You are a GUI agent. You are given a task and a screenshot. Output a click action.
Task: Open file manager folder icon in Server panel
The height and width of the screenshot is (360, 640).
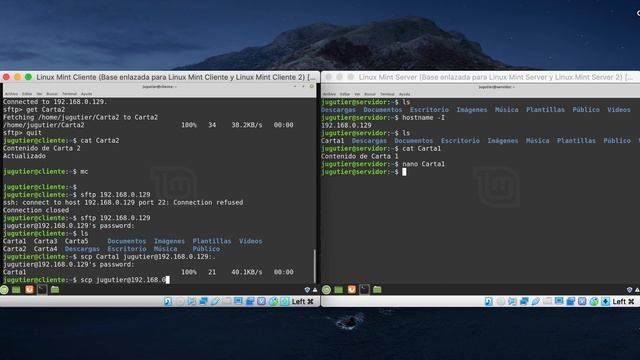[x=377, y=290]
